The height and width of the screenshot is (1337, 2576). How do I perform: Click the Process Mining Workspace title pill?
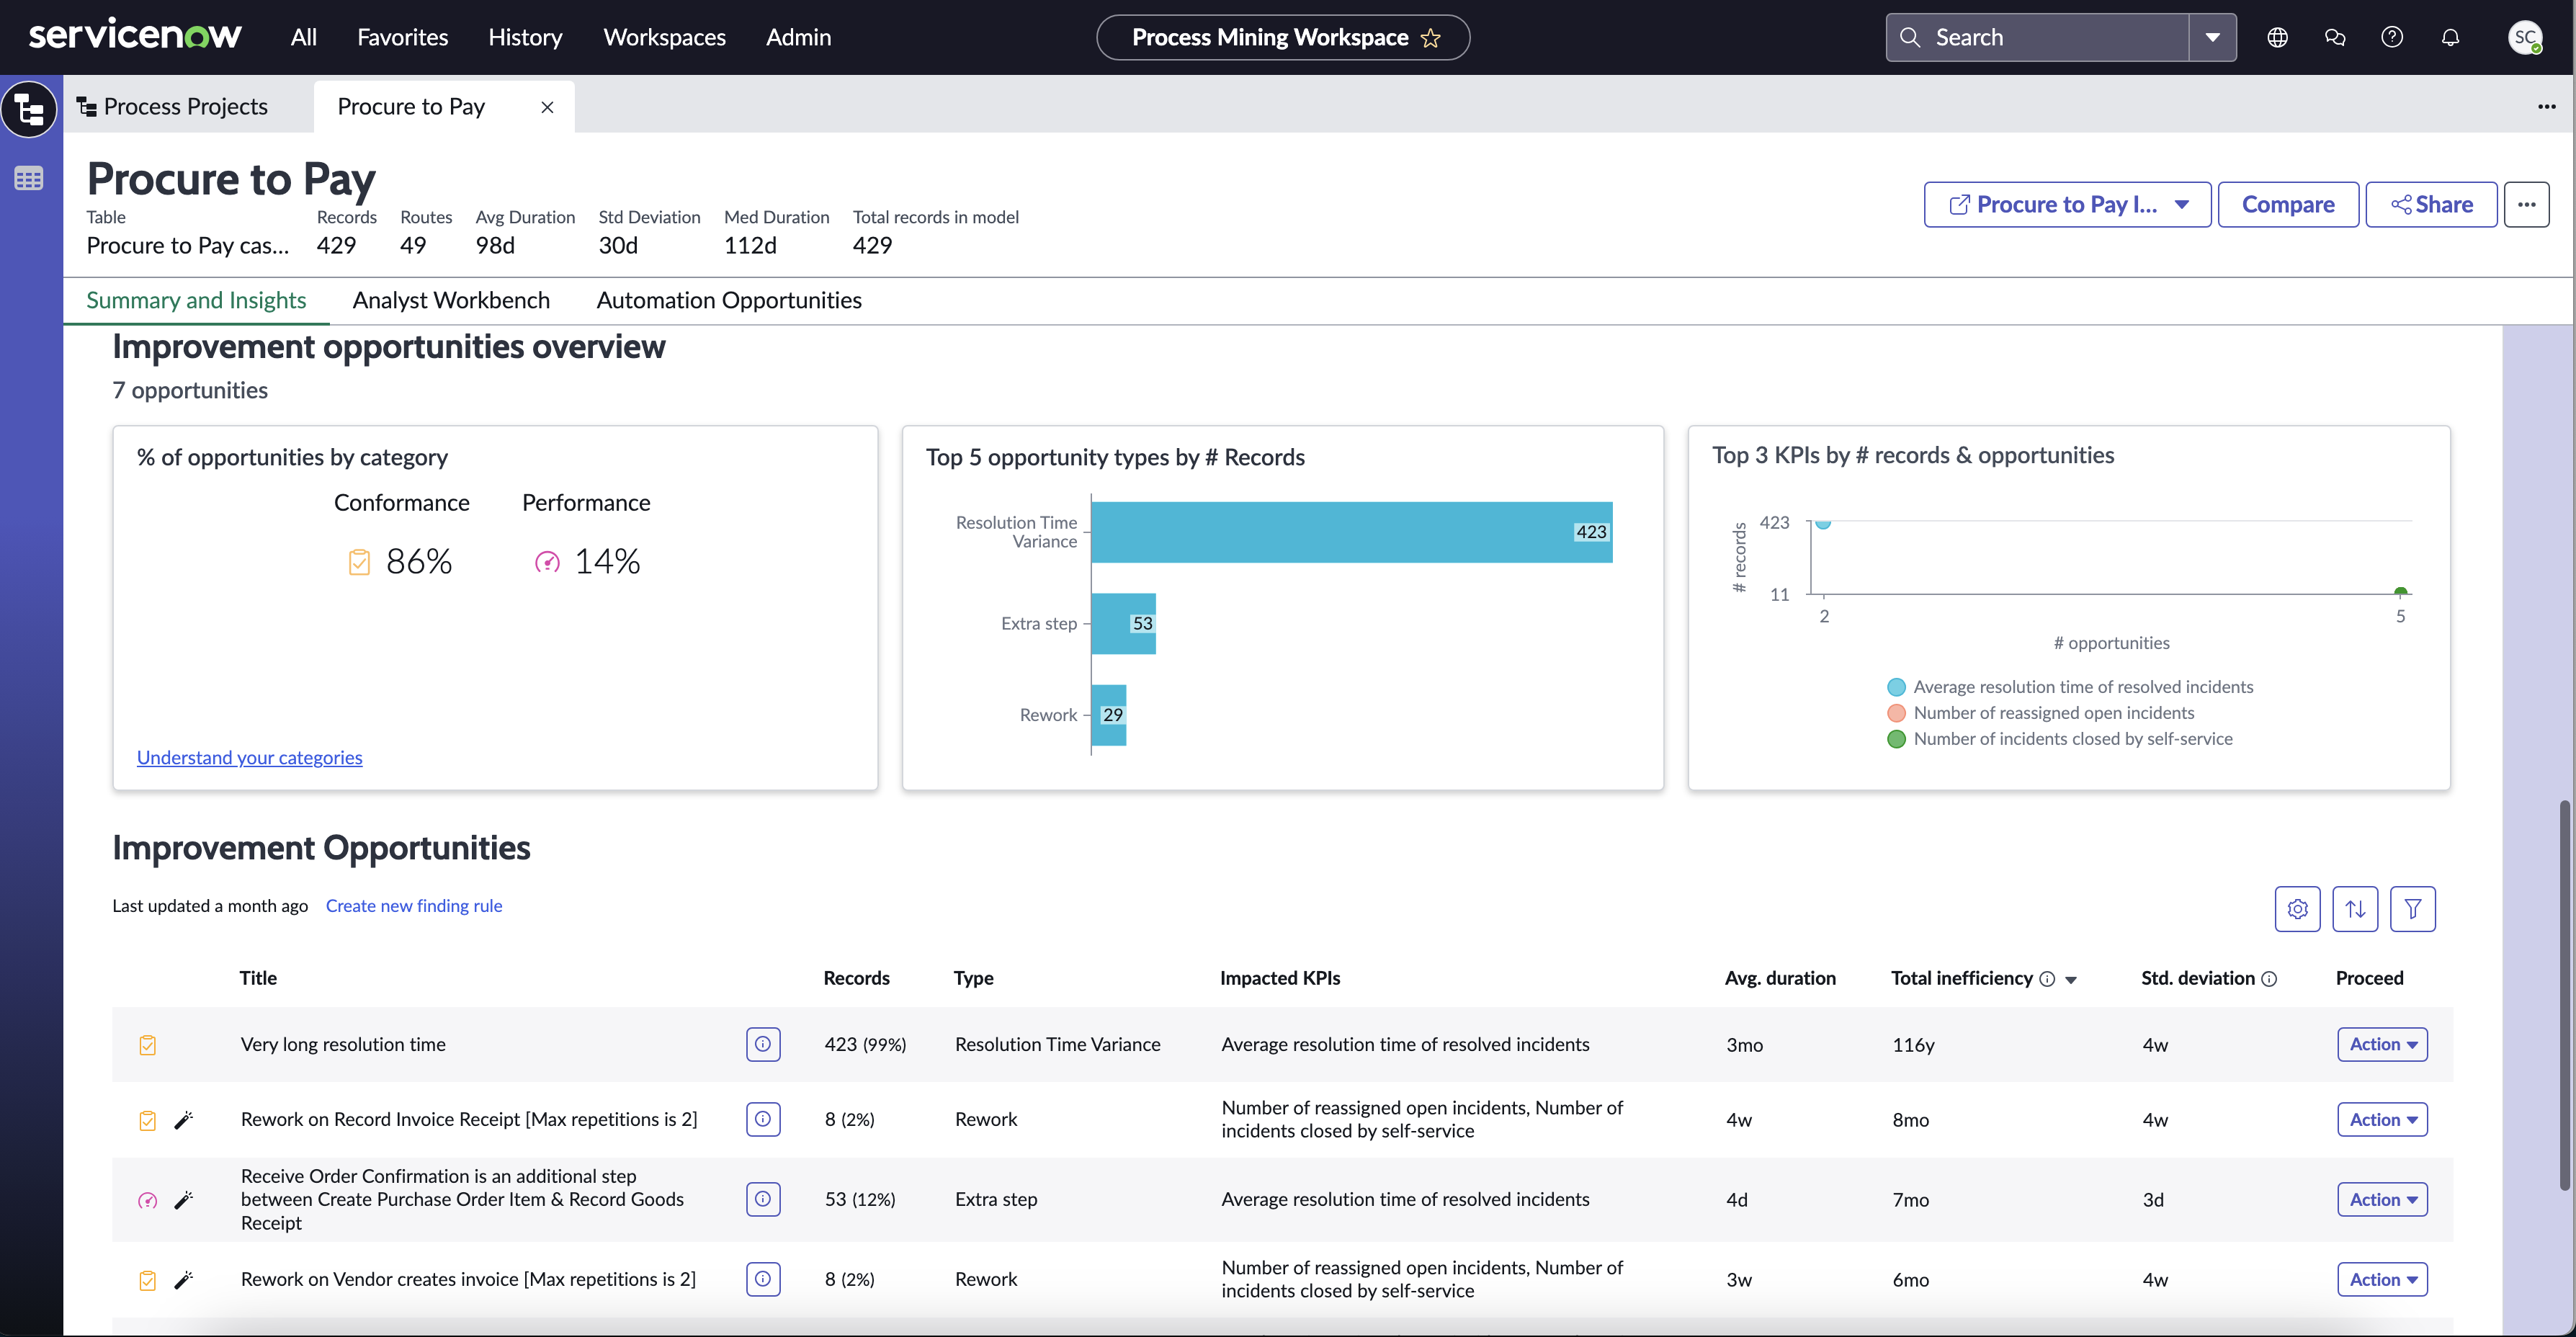[x=1283, y=38]
